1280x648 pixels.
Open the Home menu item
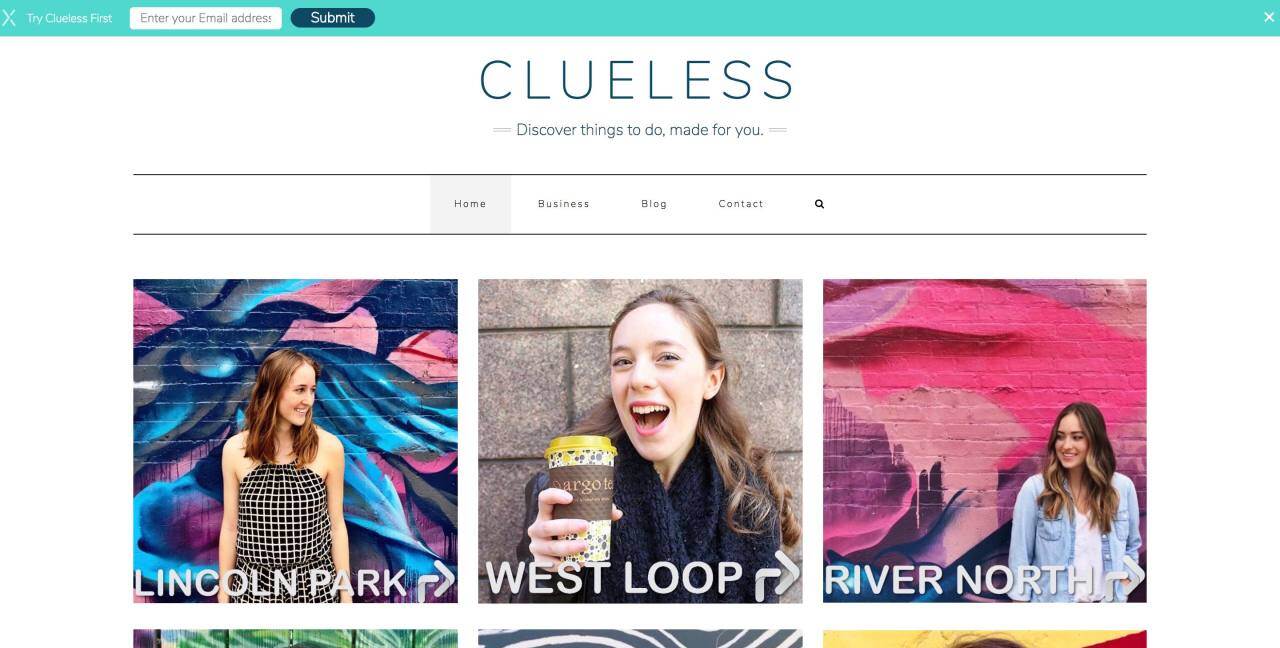[470, 204]
